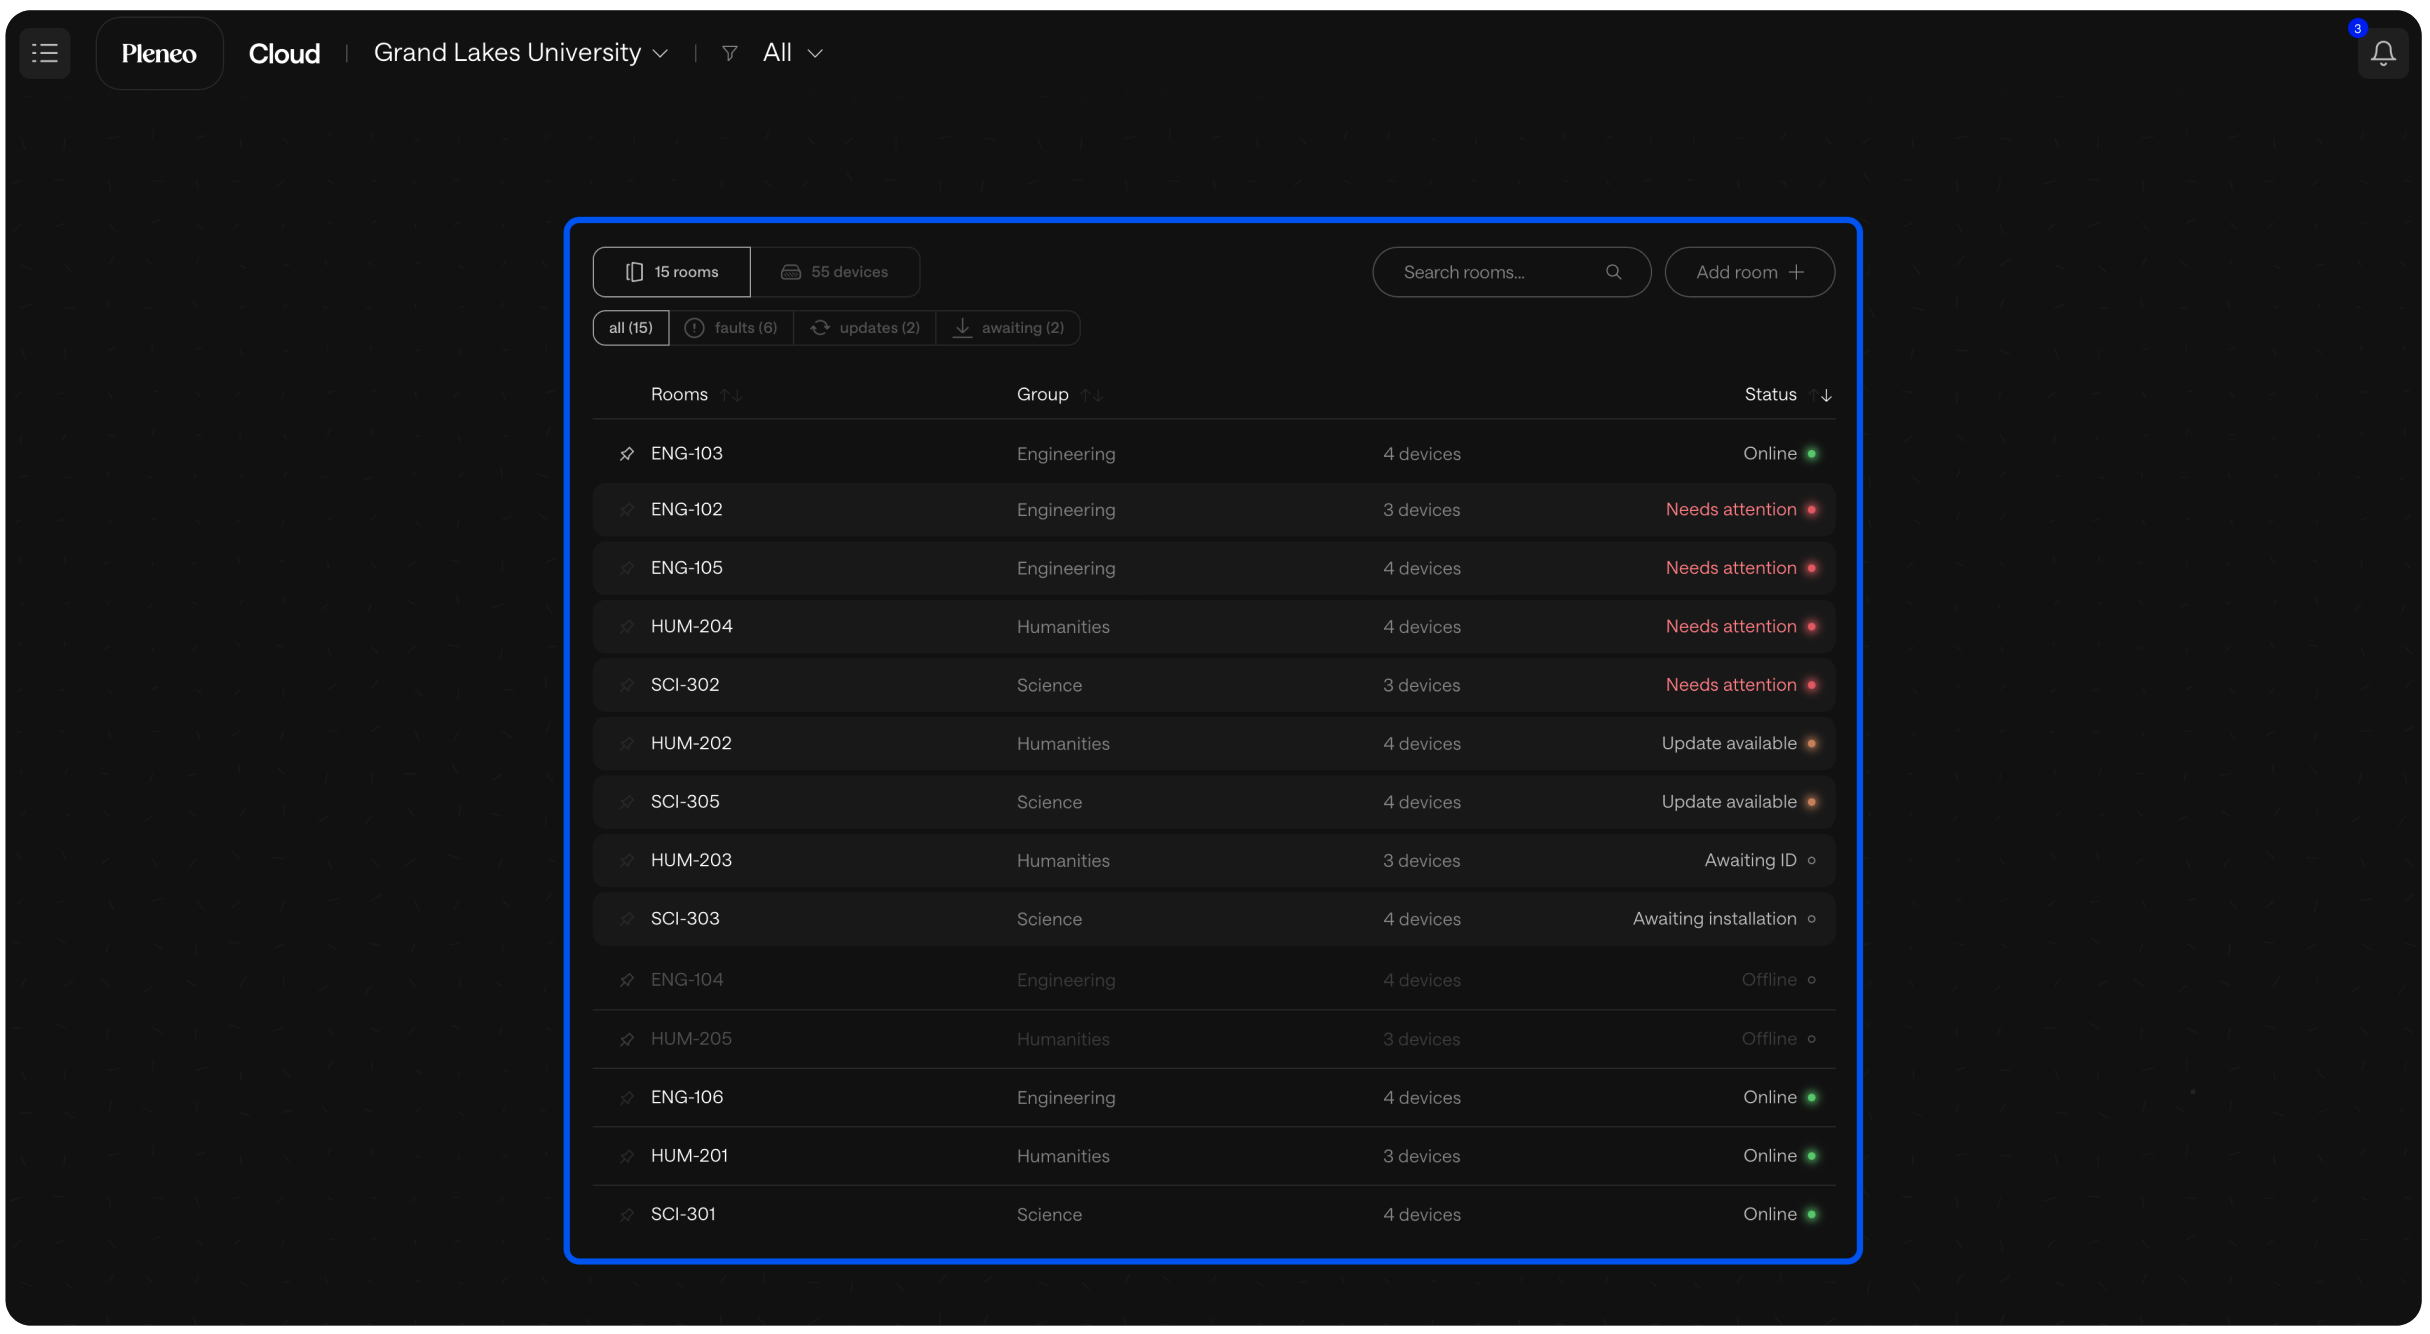Sort by Group column arrows

click(1091, 395)
